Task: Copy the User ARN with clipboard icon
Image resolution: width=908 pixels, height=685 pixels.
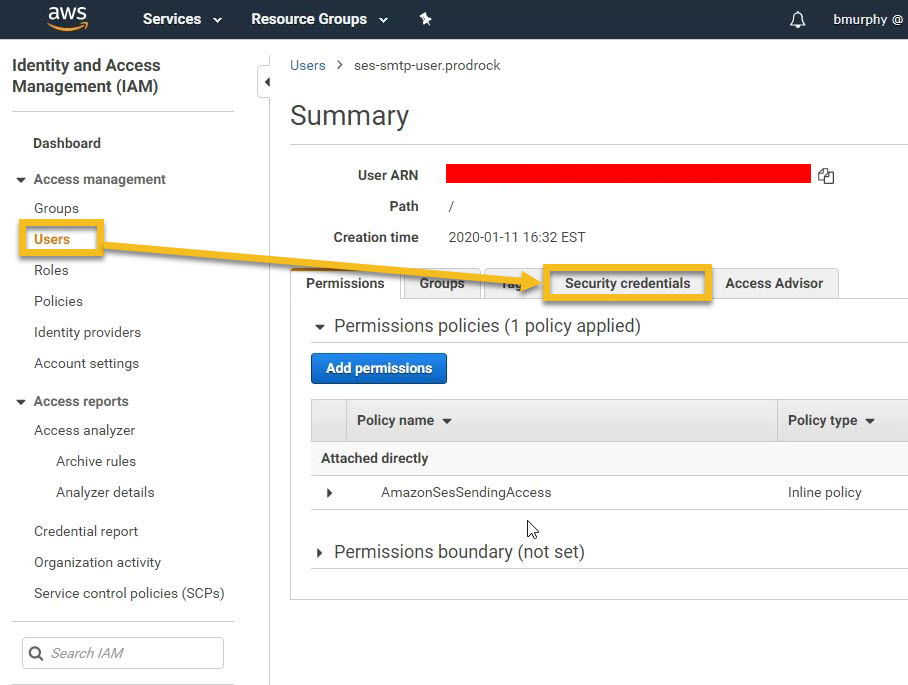Action: click(x=826, y=175)
